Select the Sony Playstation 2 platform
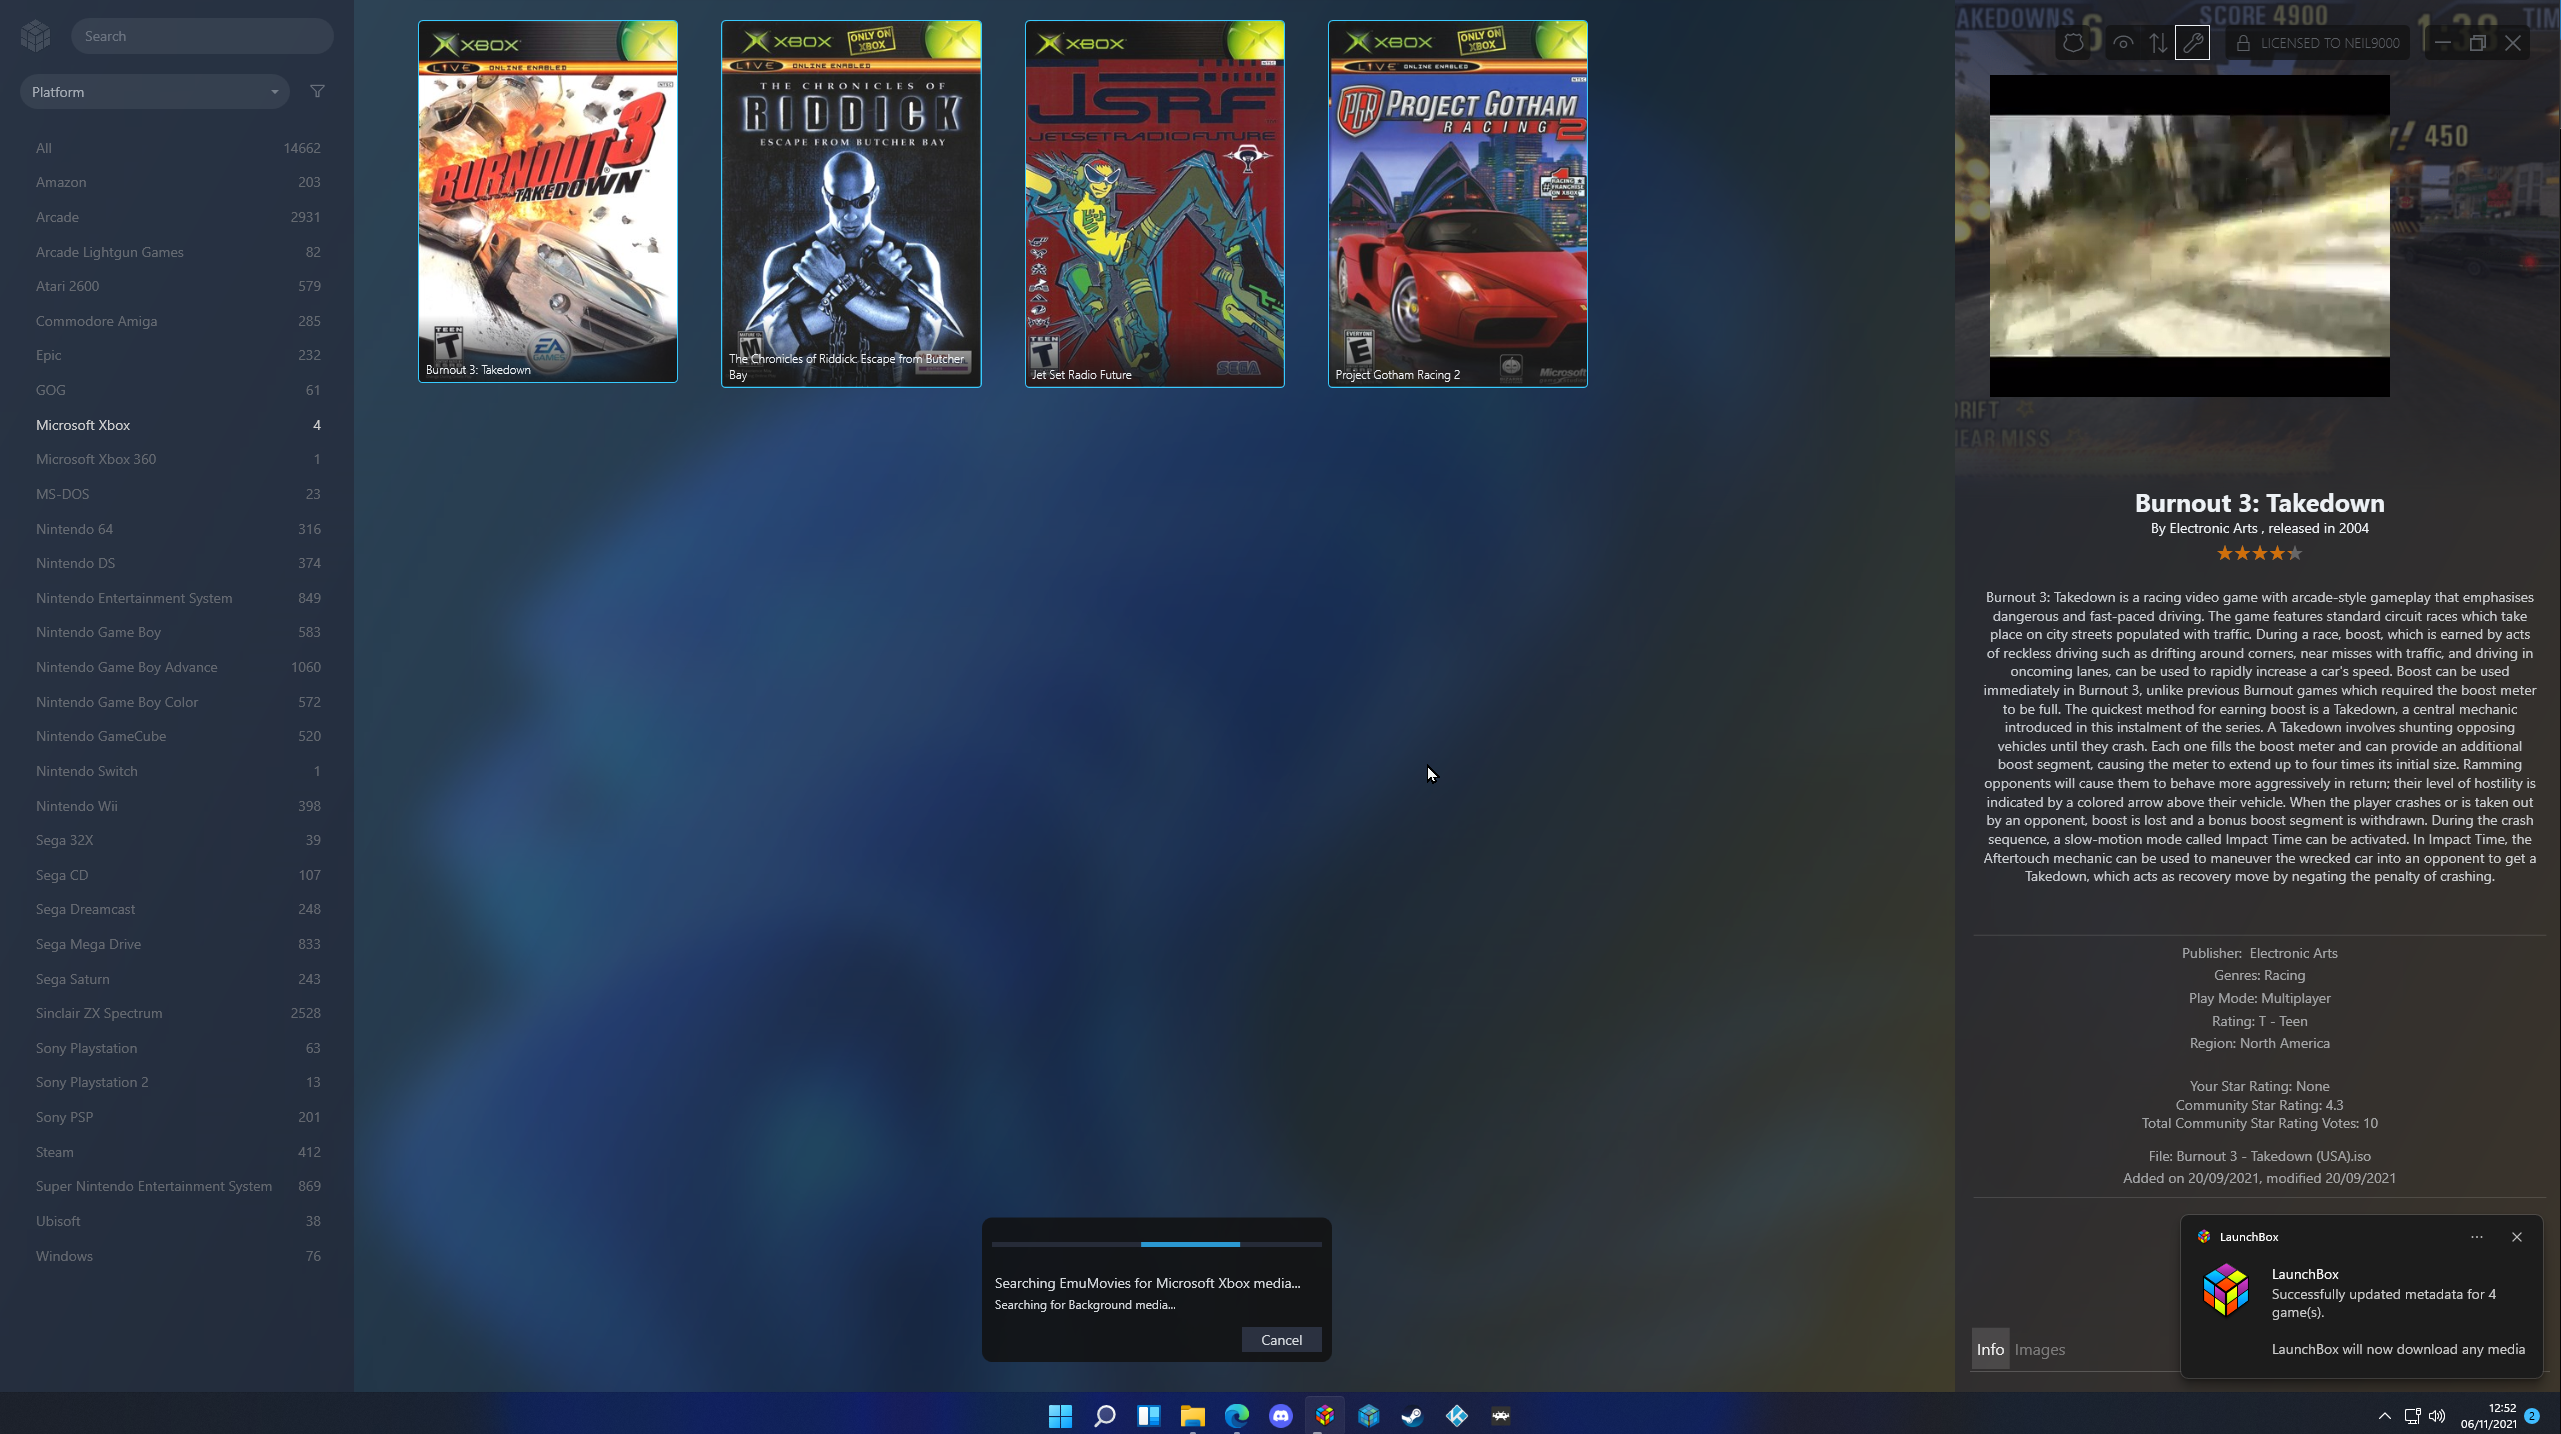The width and height of the screenshot is (2561, 1434). pyautogui.click(x=177, y=1082)
